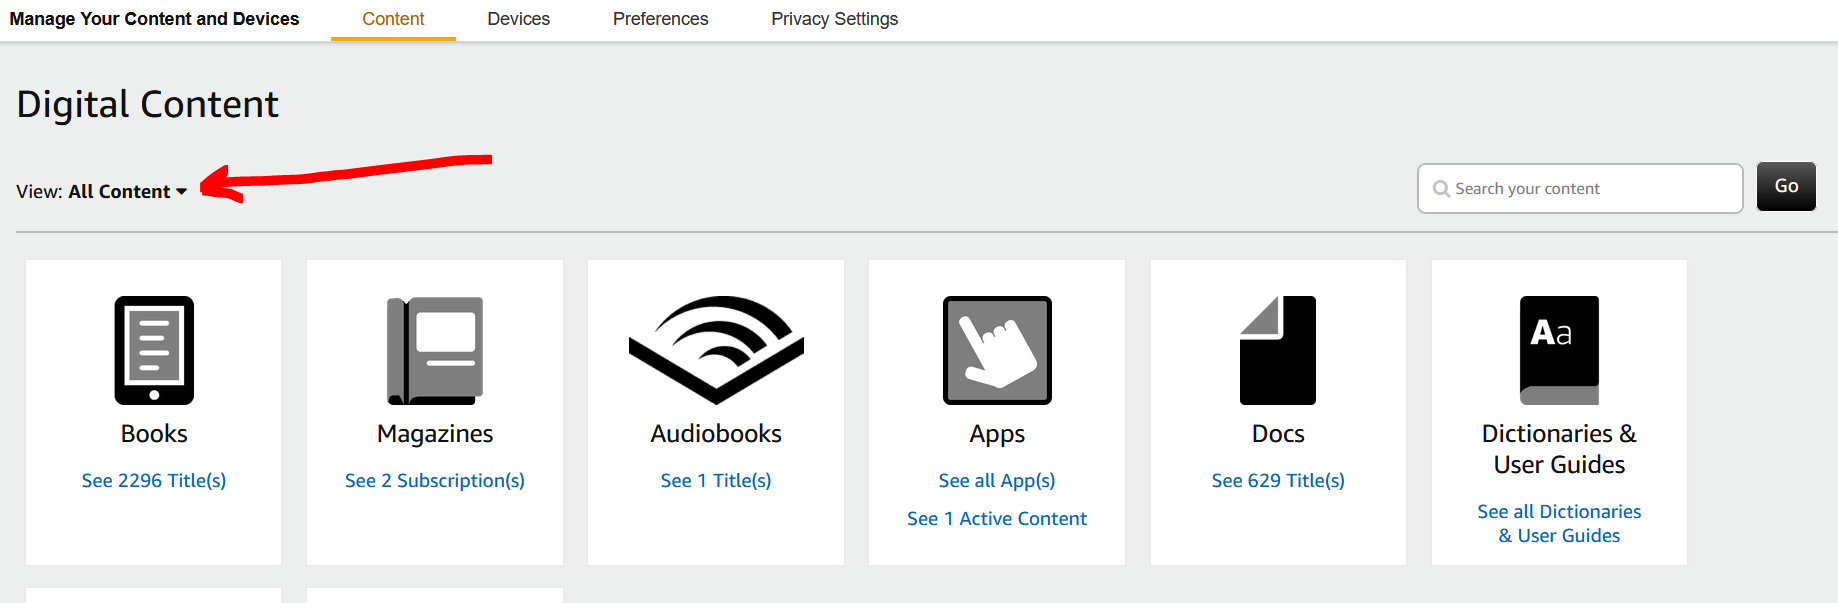Click the Dictionaries Aa book icon
The height and width of the screenshot is (603, 1838).
(1559, 350)
